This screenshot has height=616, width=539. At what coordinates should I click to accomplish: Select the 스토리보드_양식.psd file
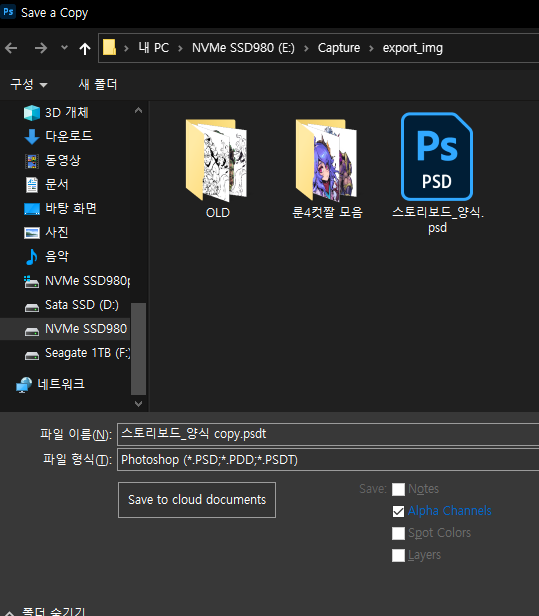click(x=437, y=173)
